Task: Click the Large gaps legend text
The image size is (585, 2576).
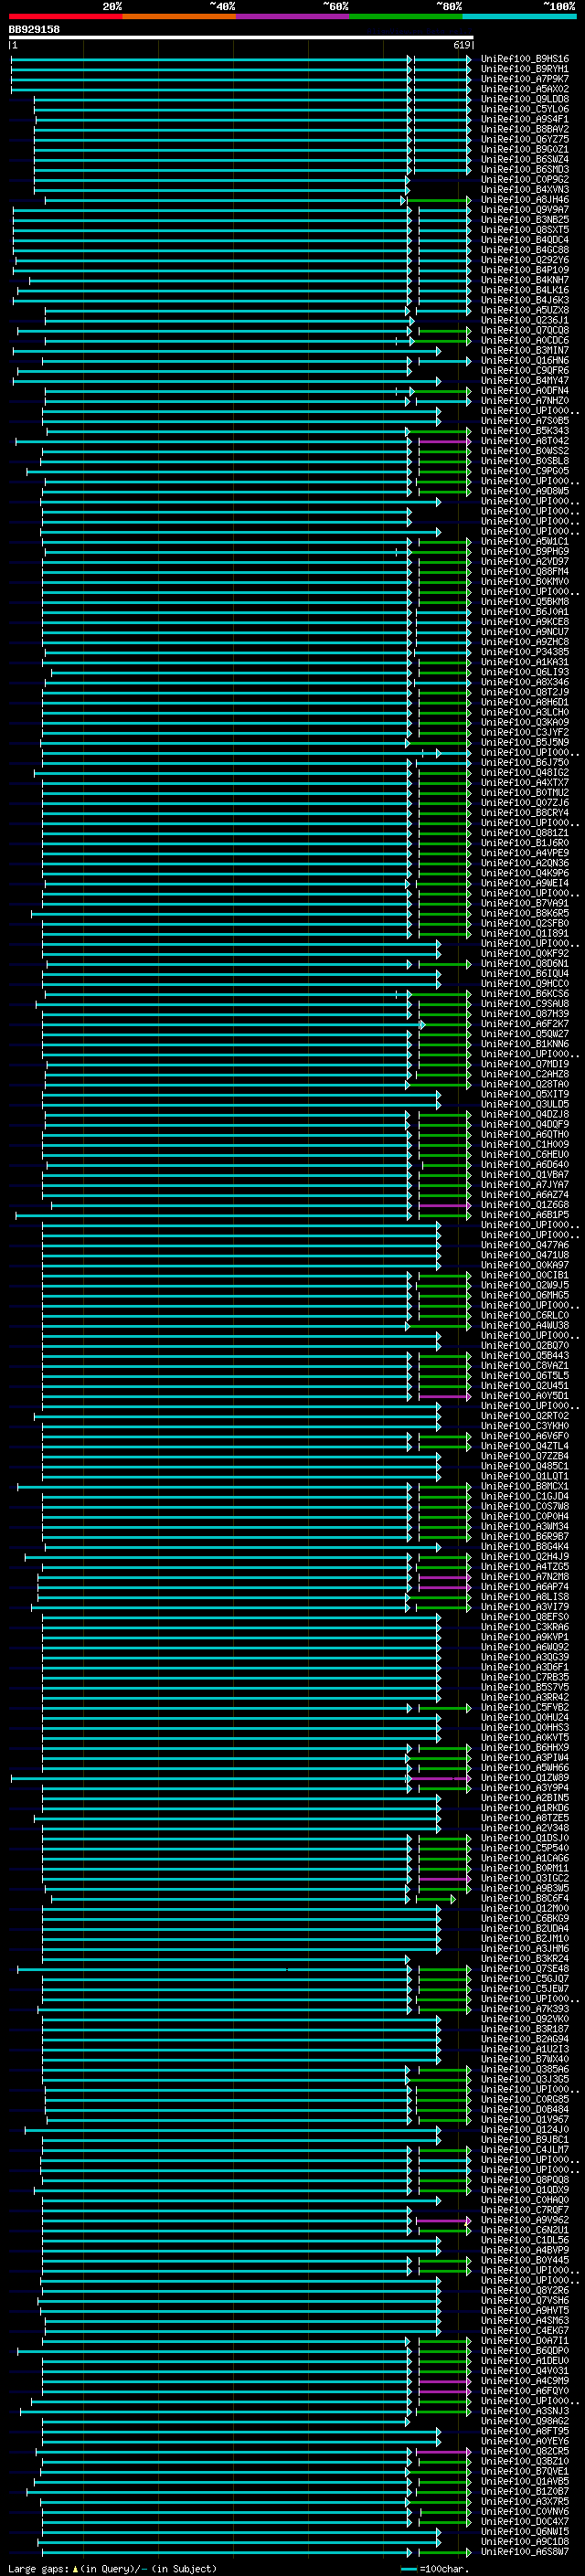Action: [x=112, y=2569]
